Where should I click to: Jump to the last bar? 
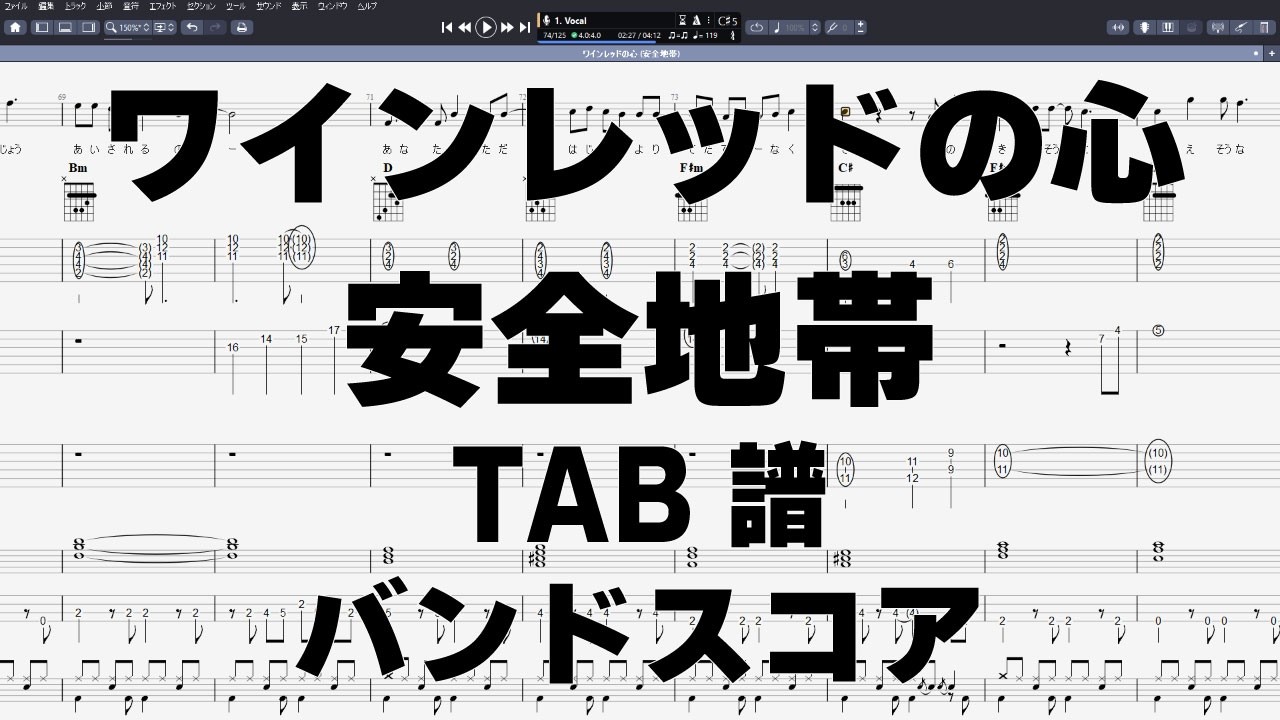525,28
